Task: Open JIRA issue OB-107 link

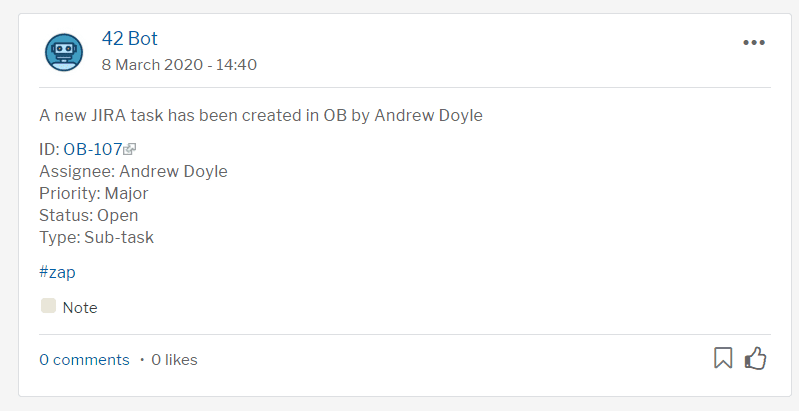Action: click(x=93, y=149)
